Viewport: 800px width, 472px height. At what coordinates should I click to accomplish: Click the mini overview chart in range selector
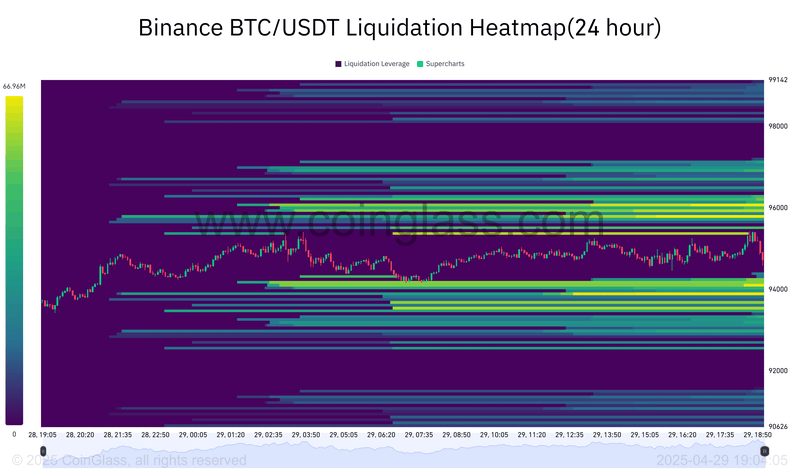pyautogui.click(x=404, y=454)
